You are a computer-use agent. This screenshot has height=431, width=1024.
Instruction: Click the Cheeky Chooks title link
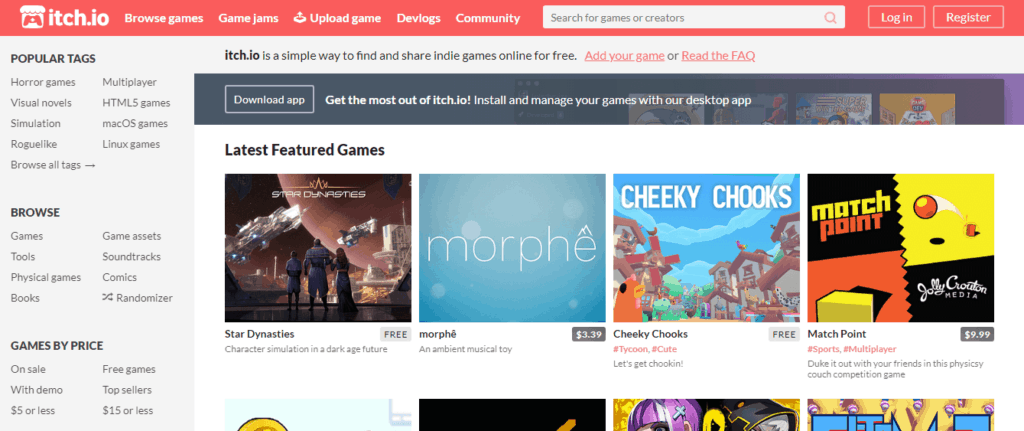click(x=650, y=334)
